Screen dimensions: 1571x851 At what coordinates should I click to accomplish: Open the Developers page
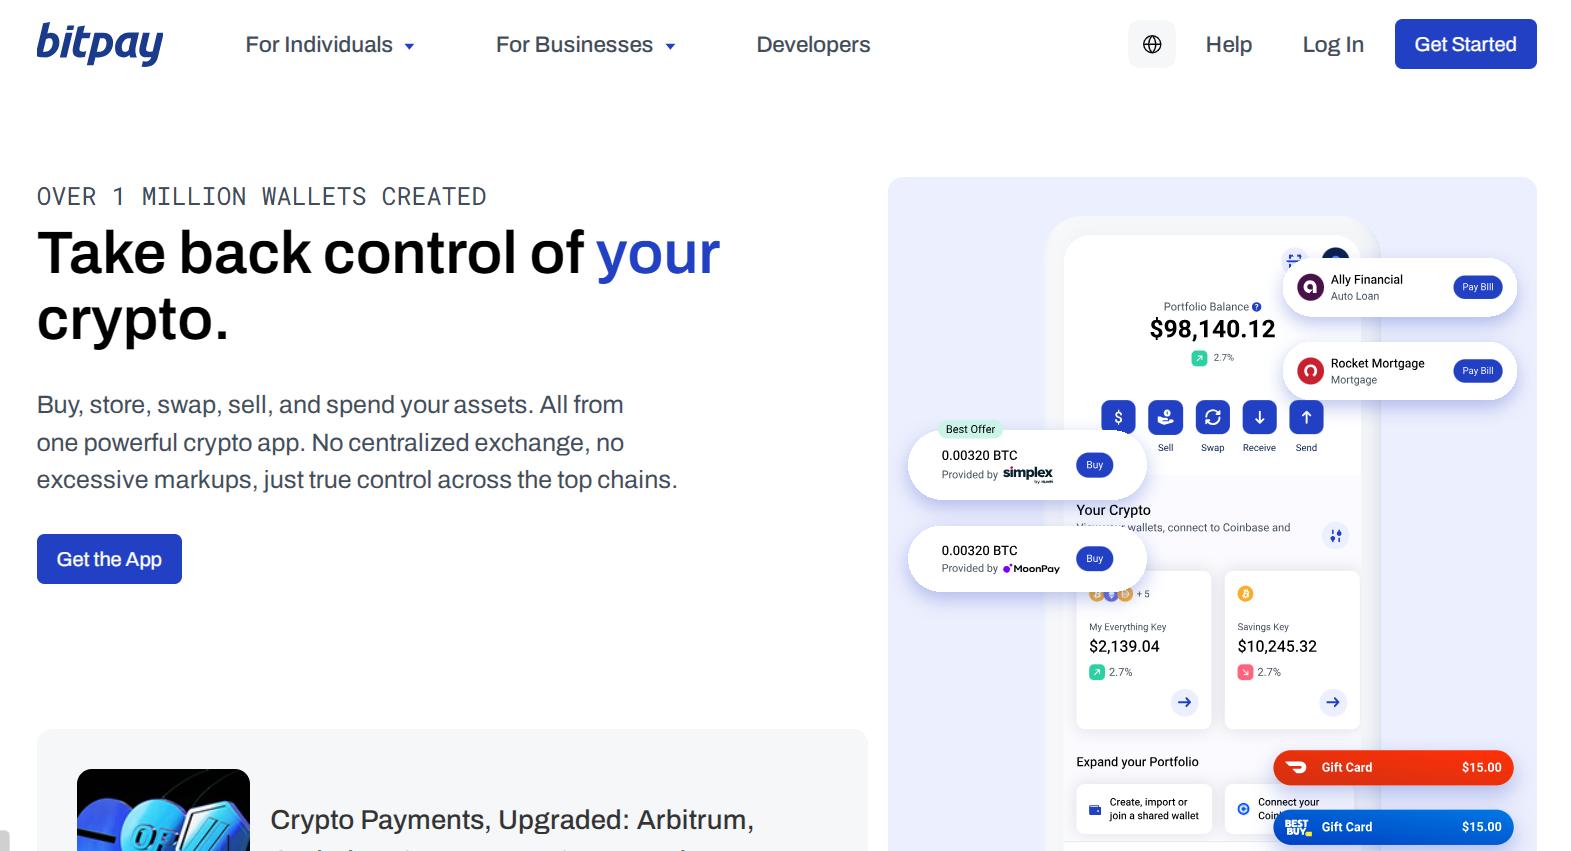813,45
